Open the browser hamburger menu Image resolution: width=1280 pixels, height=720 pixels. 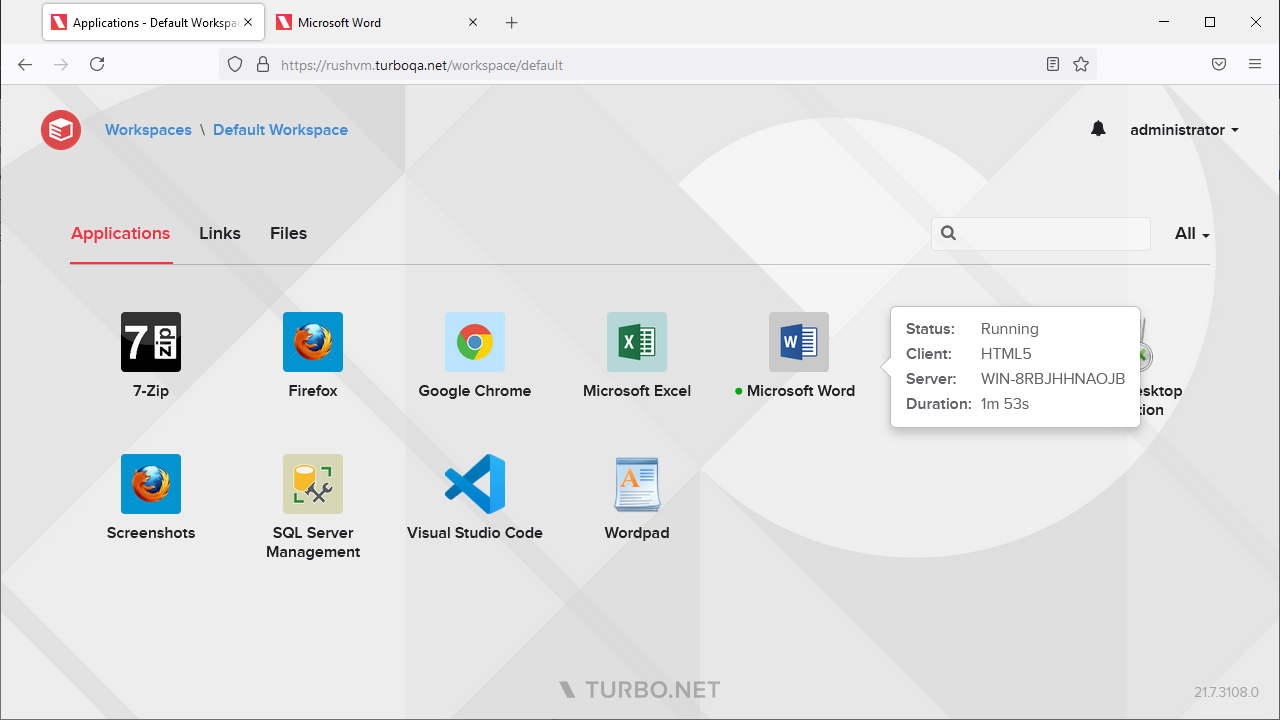coord(1255,64)
